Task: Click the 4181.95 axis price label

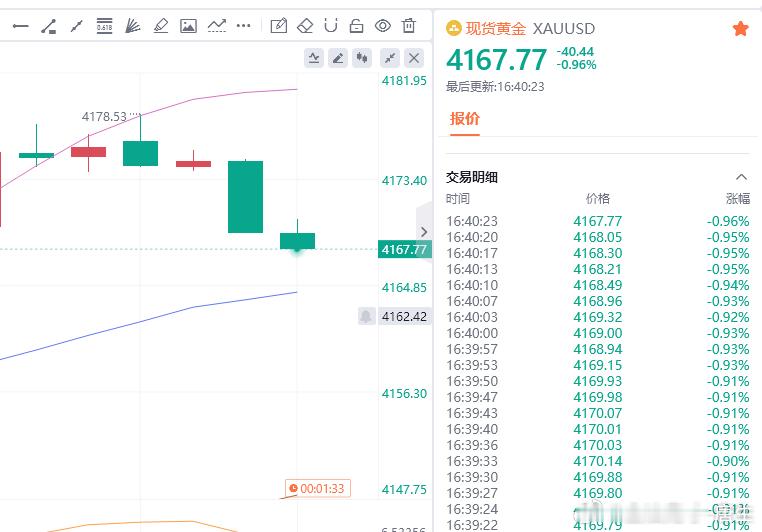Action: 404,81
